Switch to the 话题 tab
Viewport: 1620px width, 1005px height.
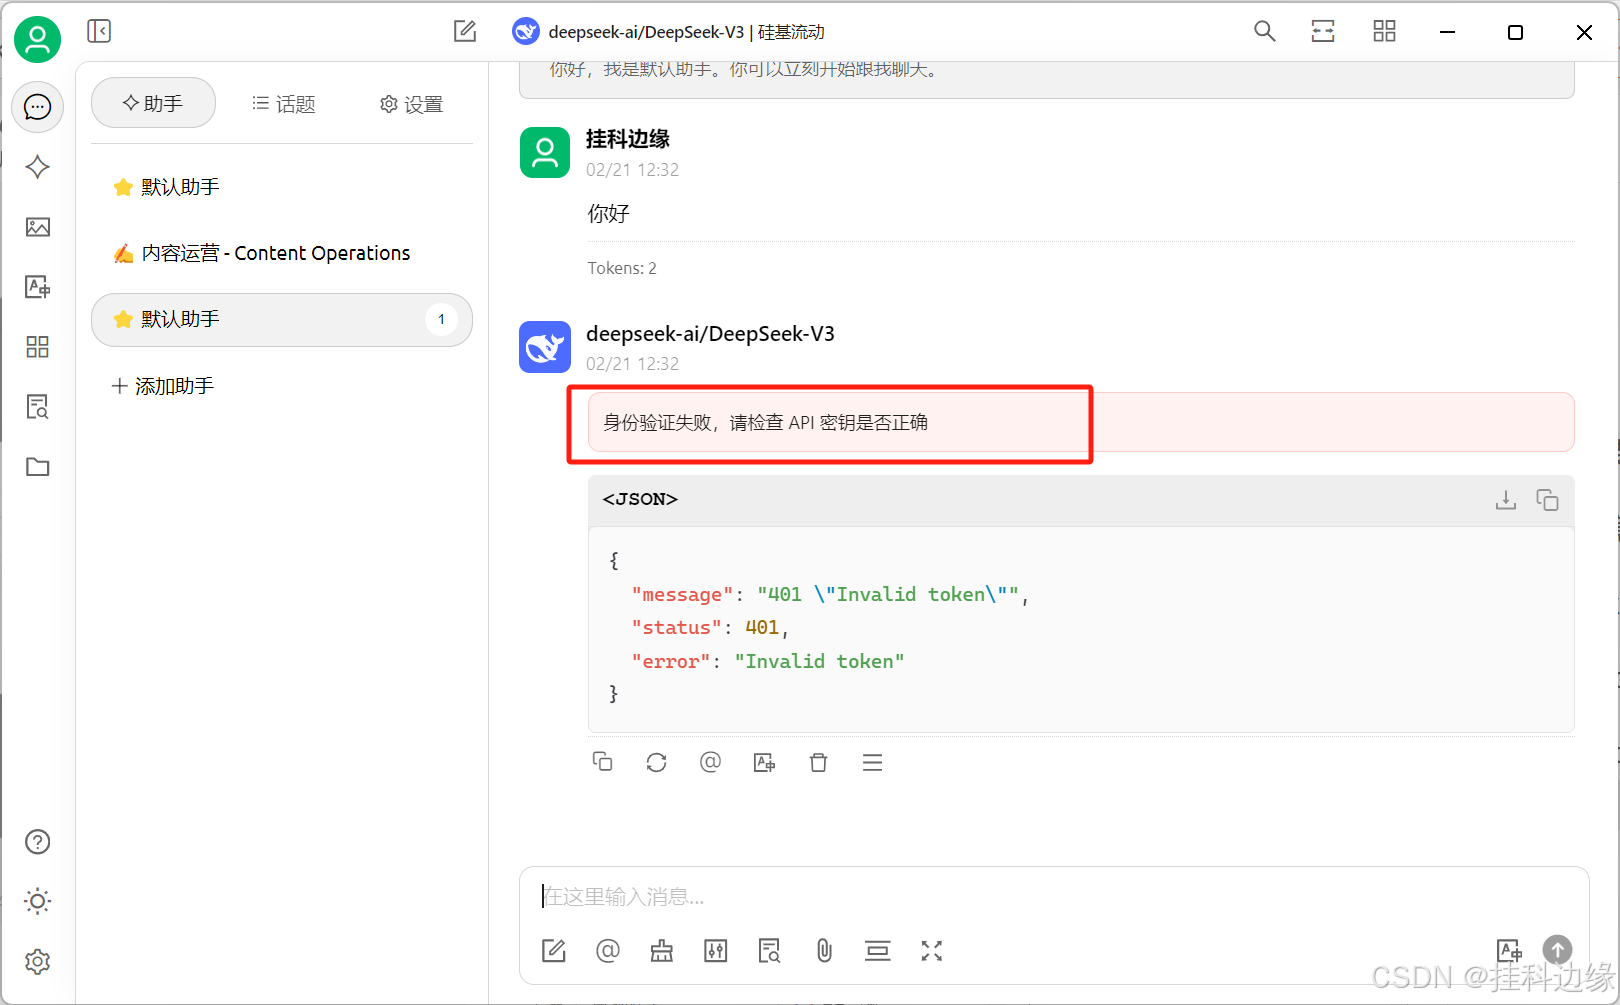pyautogui.click(x=283, y=104)
